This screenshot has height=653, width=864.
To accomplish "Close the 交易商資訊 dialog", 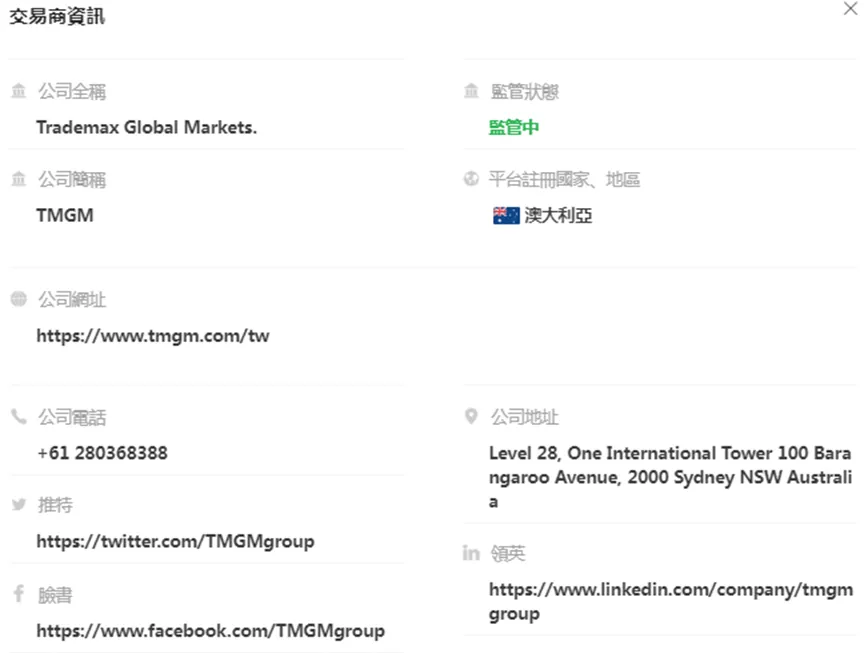I will [850, 8].
